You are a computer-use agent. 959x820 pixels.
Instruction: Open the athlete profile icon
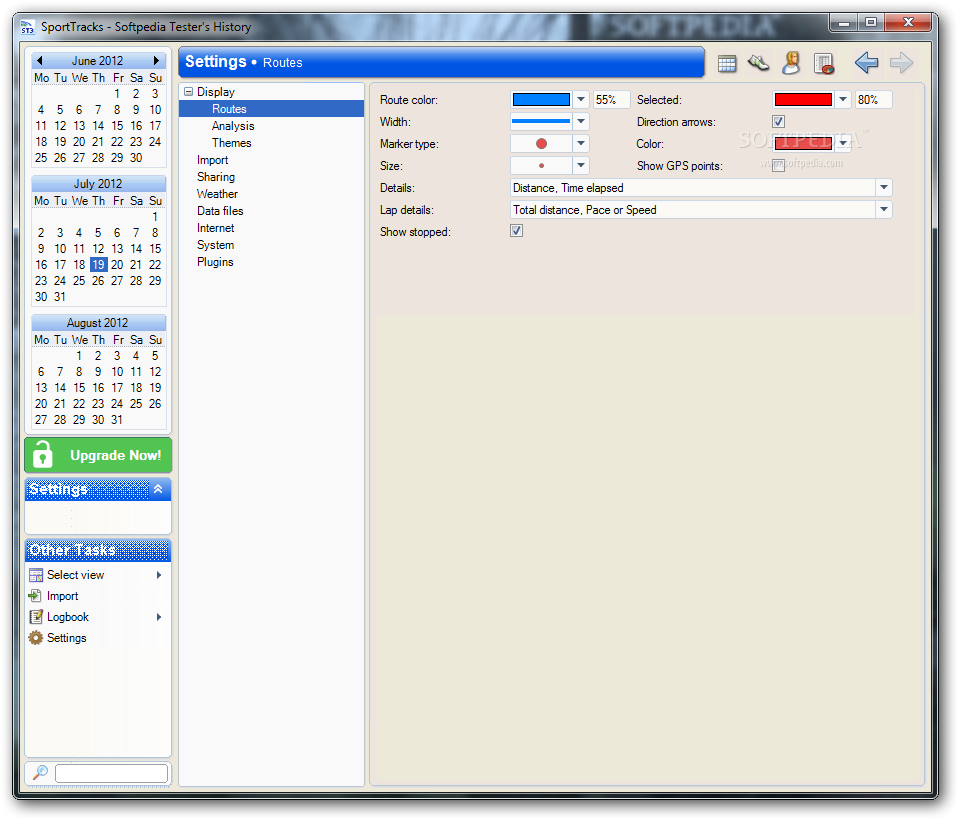pos(791,63)
